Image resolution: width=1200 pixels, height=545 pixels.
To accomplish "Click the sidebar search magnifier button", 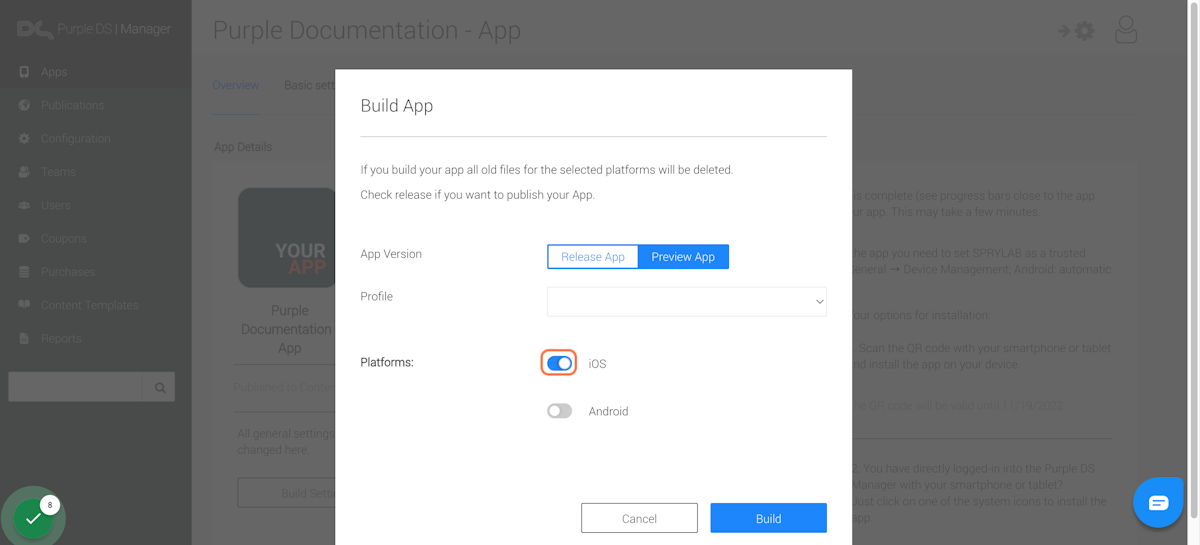I will tap(160, 387).
